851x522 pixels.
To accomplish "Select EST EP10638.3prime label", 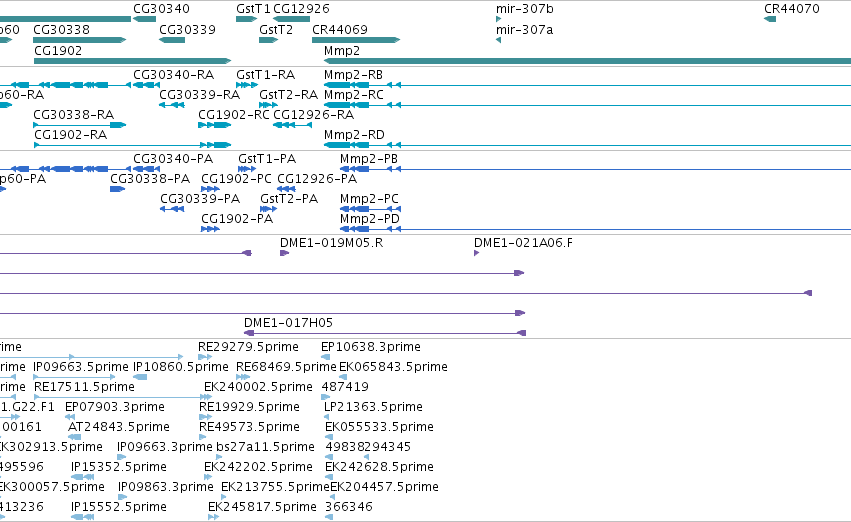I will 371,347.
